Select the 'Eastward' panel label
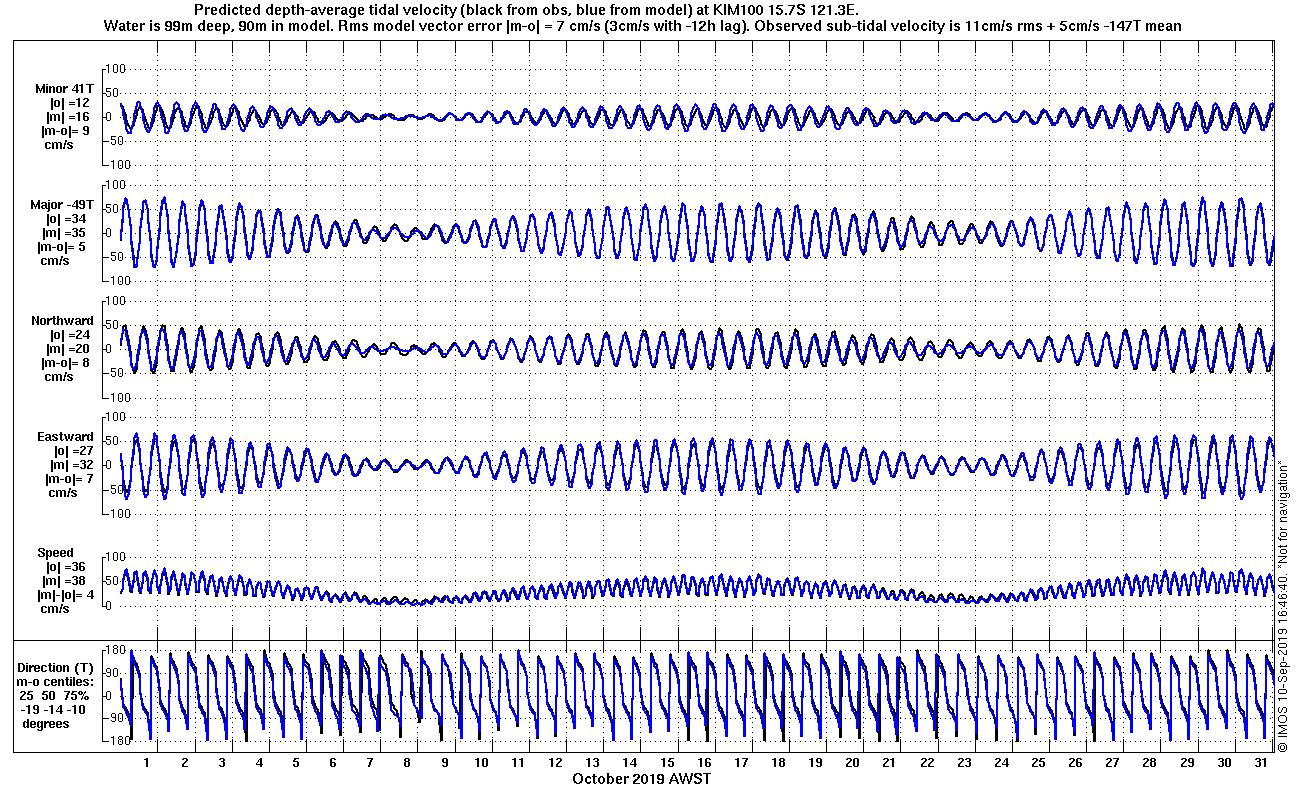 click(x=65, y=437)
